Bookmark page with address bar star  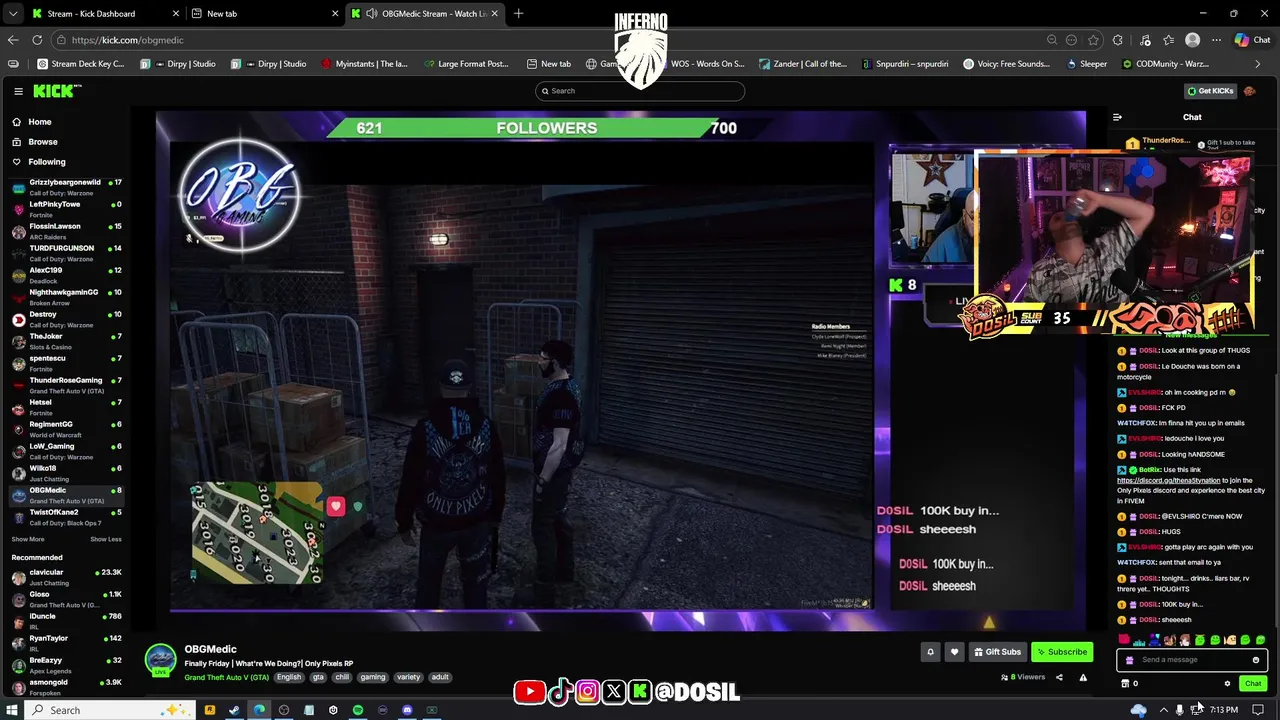tap(1093, 40)
